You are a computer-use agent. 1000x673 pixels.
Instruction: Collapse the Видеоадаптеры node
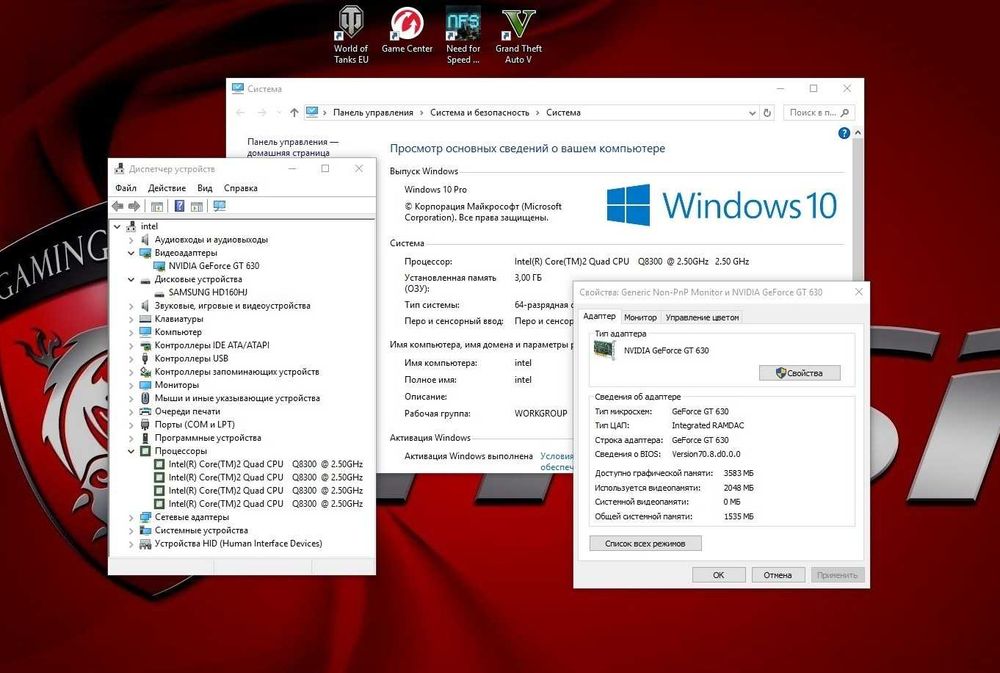coord(131,253)
